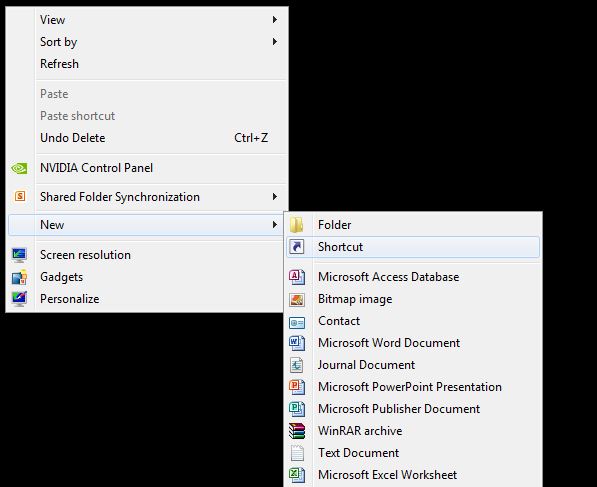Click the Gadgets icon

19,277
